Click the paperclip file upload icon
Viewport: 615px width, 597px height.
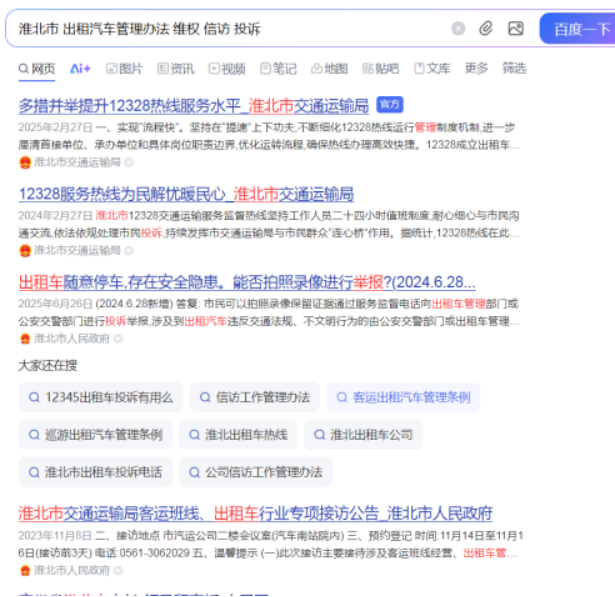(x=486, y=29)
